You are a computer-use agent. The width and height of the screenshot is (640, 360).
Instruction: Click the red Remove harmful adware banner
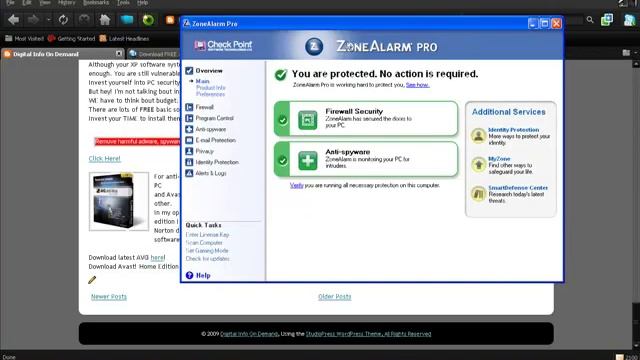(138, 142)
